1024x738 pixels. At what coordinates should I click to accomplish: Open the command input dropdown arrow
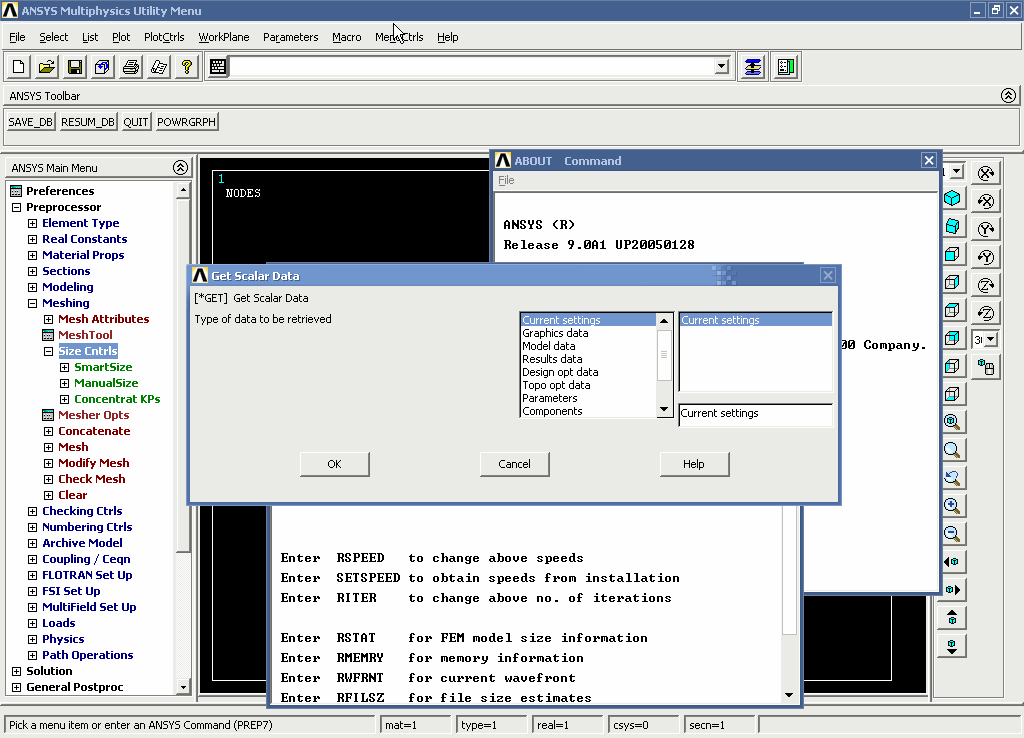coord(722,67)
